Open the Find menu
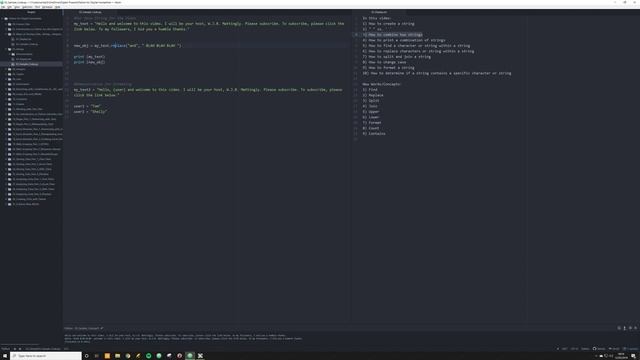 point(37,7)
